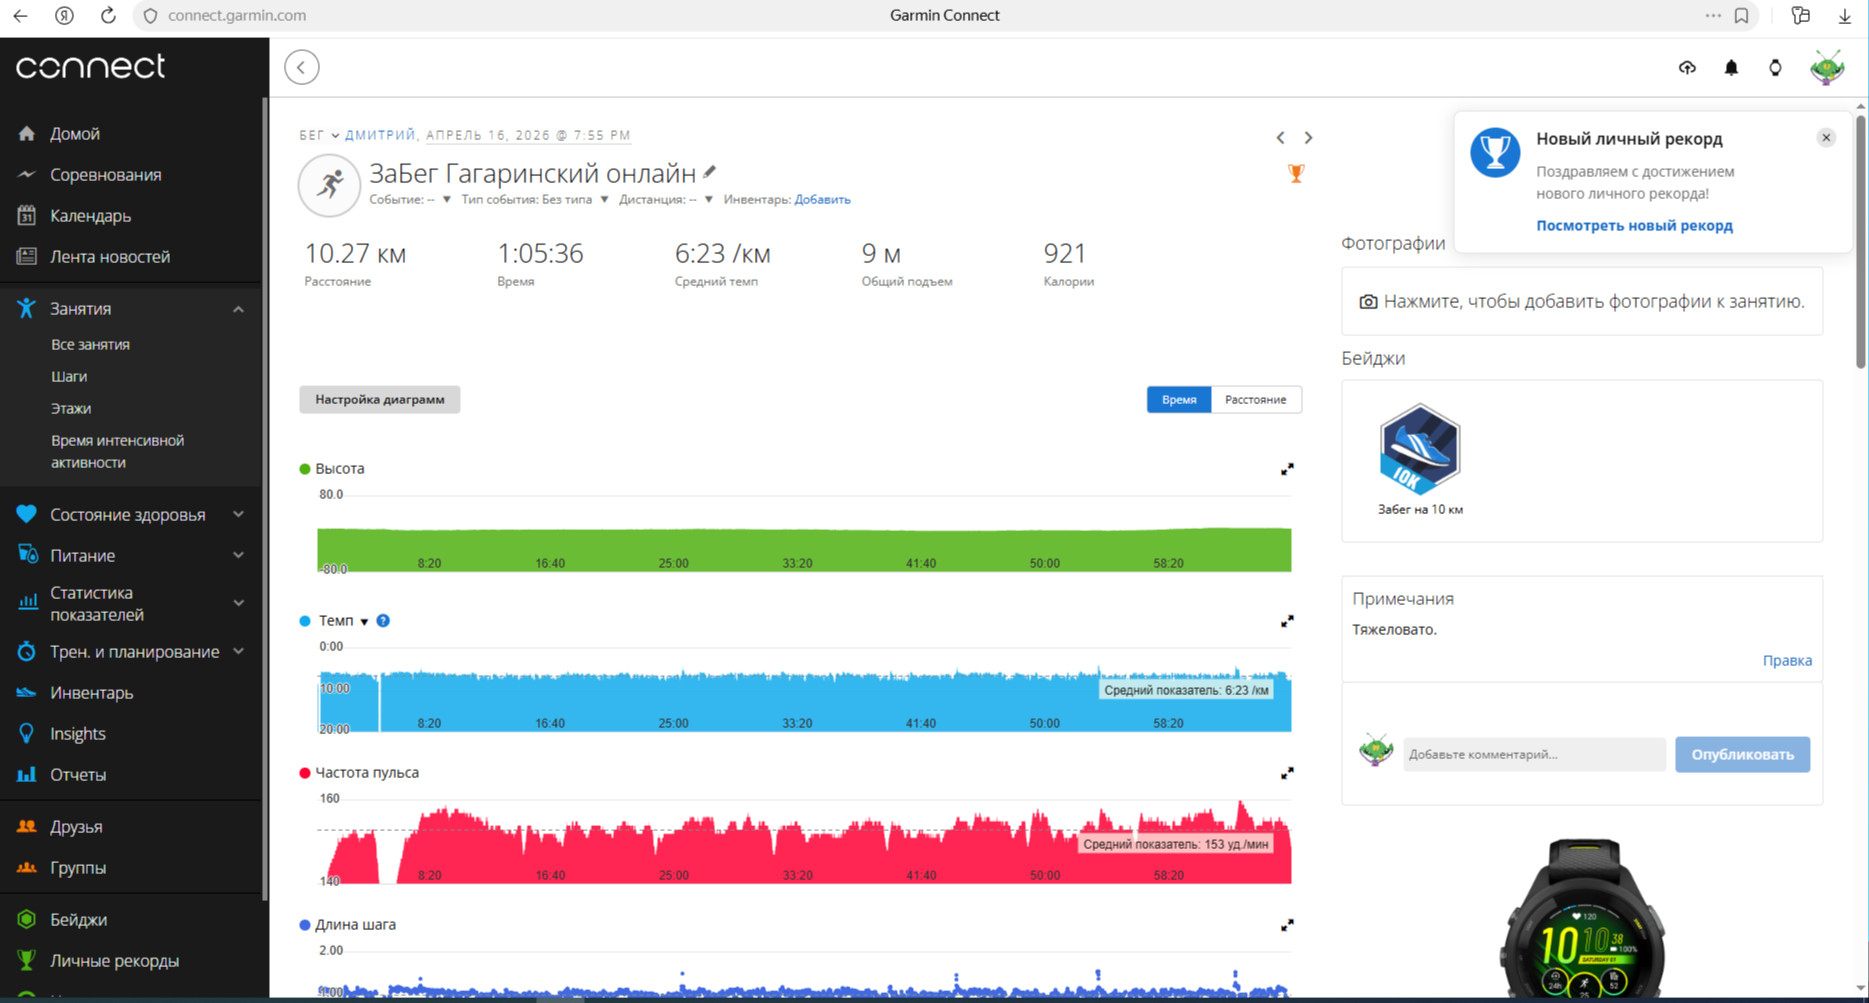
Task: Expand the Длина шага chart to full screen
Action: pos(1287,925)
